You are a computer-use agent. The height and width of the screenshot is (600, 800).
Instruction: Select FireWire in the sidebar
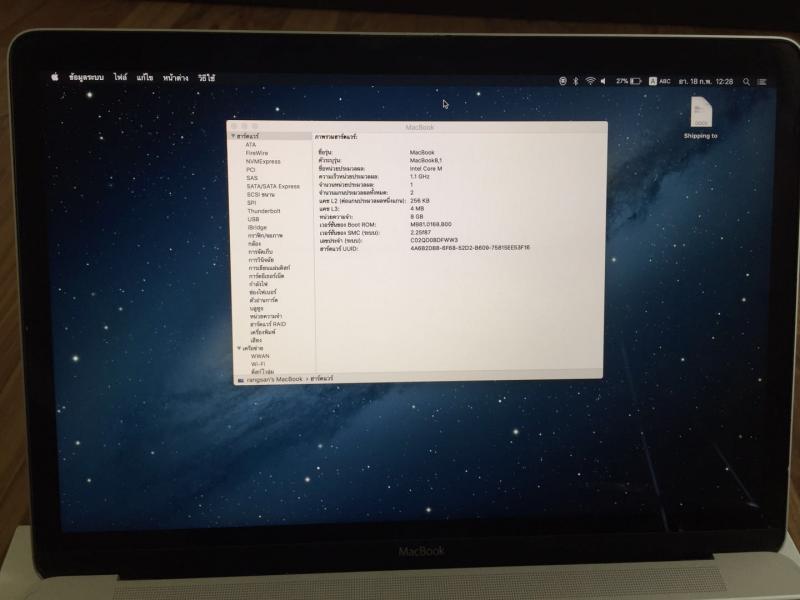(x=257, y=153)
